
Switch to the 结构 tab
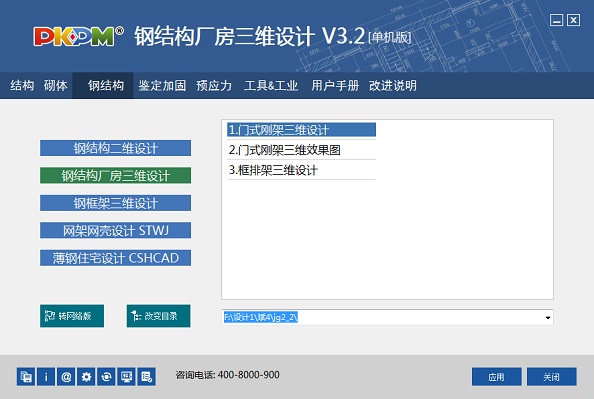tap(22, 86)
